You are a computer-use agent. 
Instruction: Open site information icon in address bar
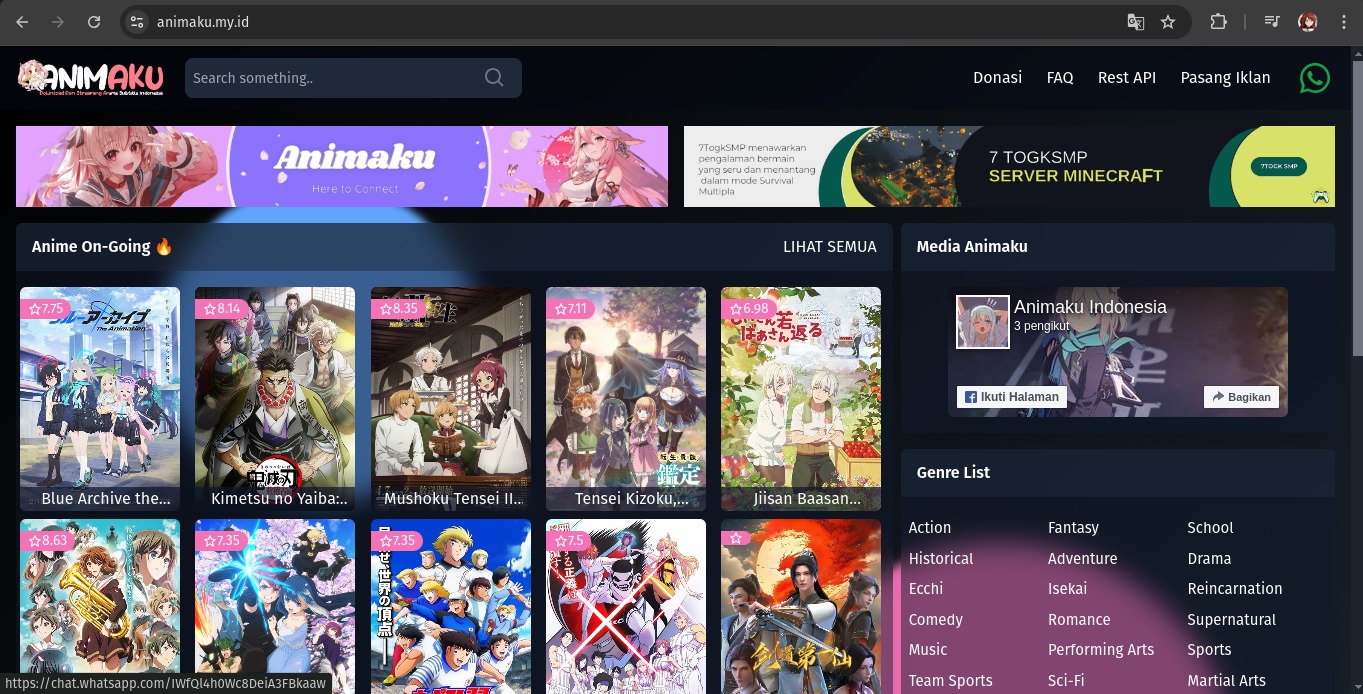tap(137, 22)
